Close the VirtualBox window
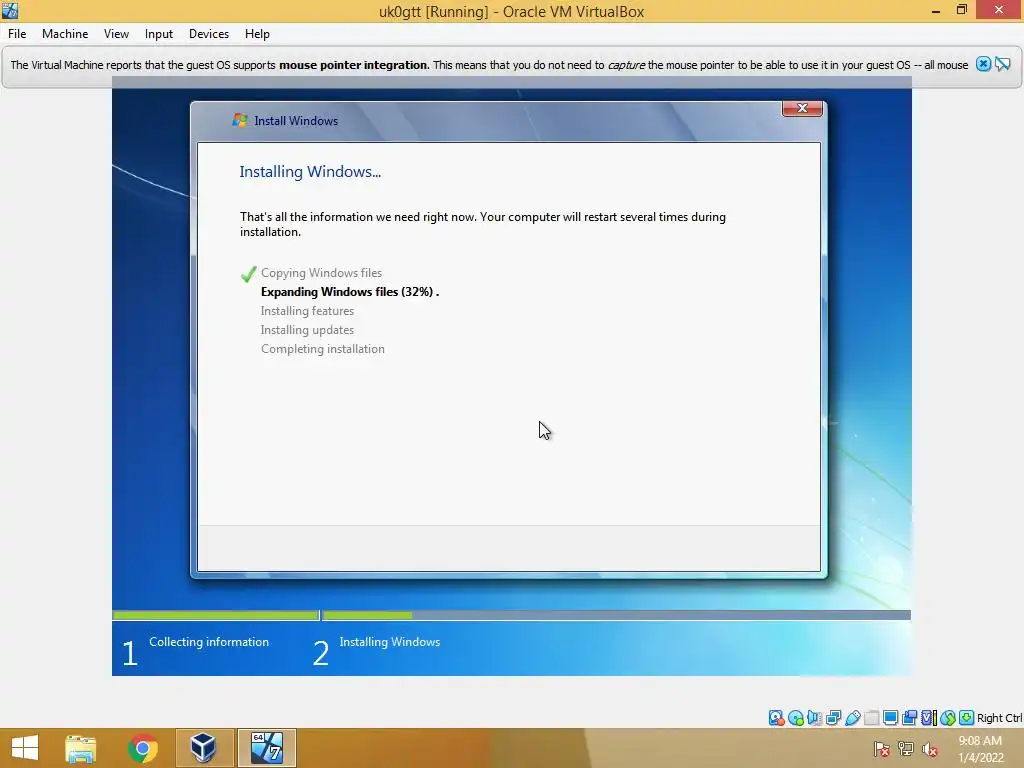Viewport: 1024px width, 768px height. pos(999,10)
